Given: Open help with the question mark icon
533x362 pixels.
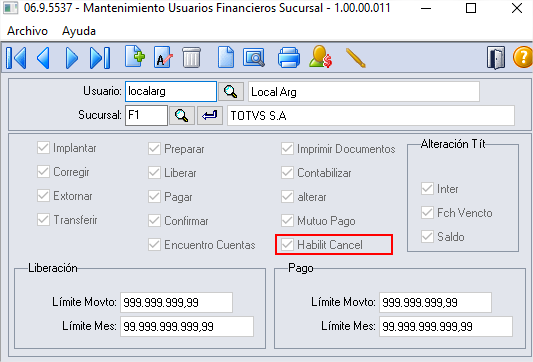Looking at the screenshot, I should click(x=522, y=57).
